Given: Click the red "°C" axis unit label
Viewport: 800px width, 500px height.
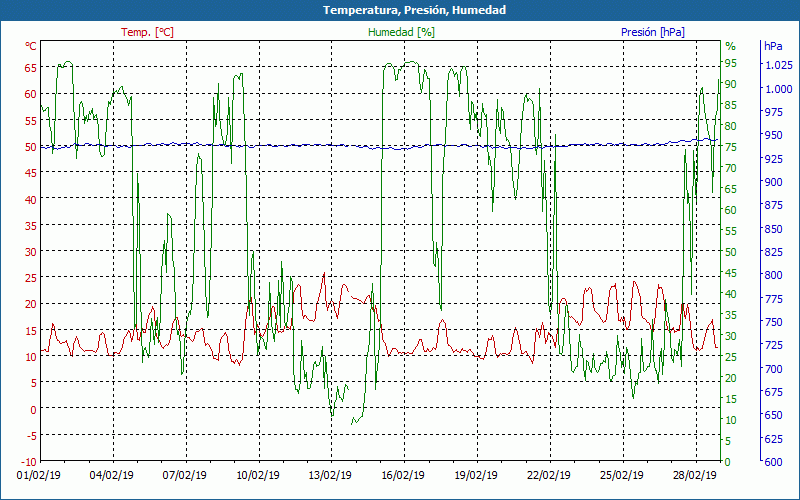Looking at the screenshot, I should click(x=31, y=46).
